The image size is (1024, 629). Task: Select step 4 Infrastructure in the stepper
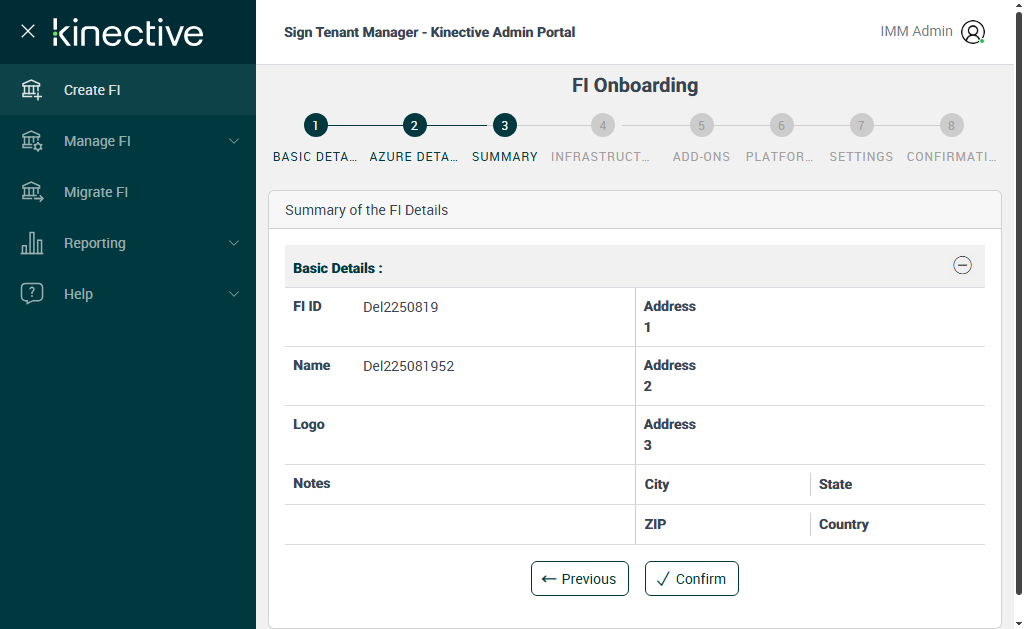point(602,126)
